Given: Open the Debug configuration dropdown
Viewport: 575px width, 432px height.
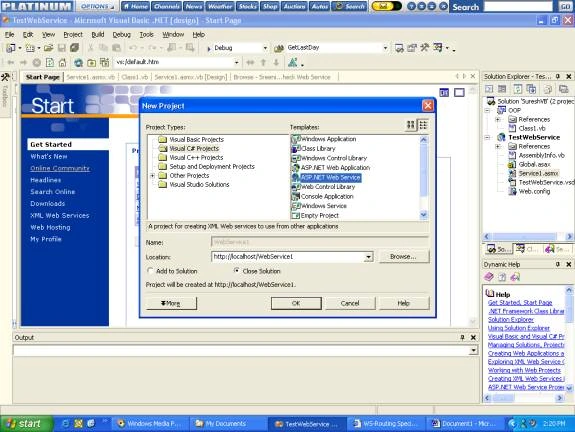Looking at the screenshot, I should tap(265, 48).
